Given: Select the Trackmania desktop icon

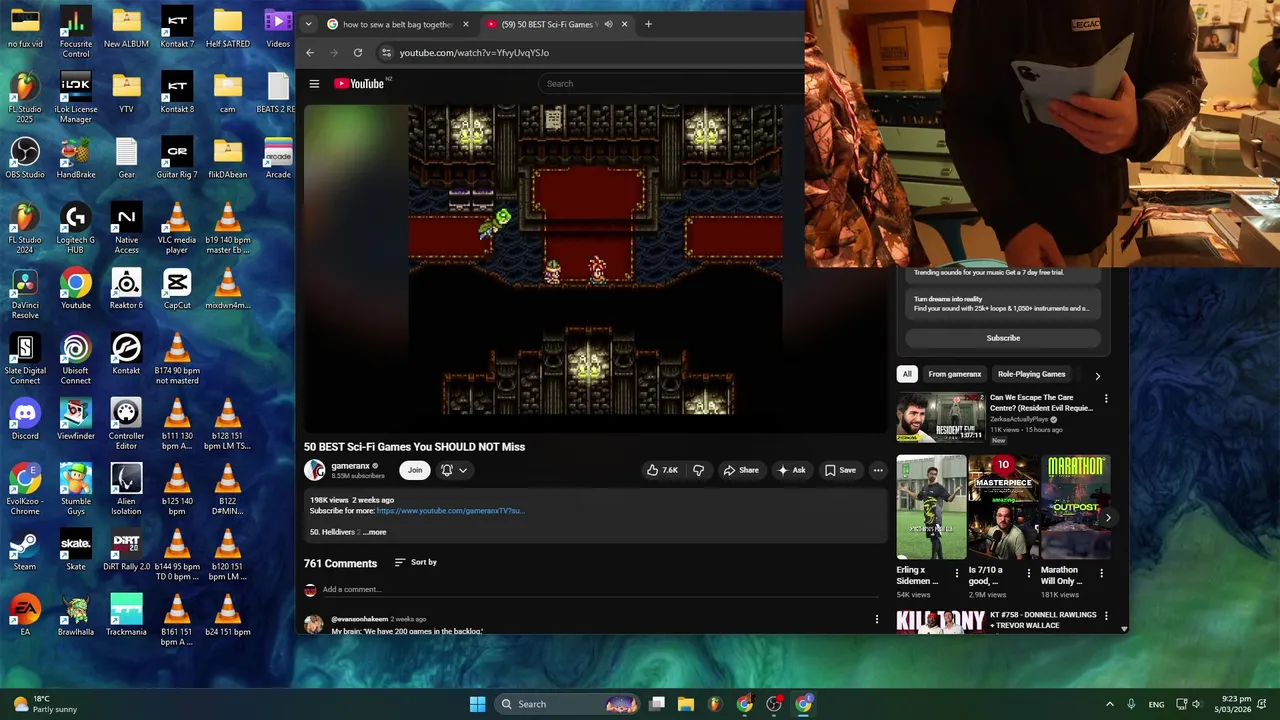Looking at the screenshot, I should point(126,615).
